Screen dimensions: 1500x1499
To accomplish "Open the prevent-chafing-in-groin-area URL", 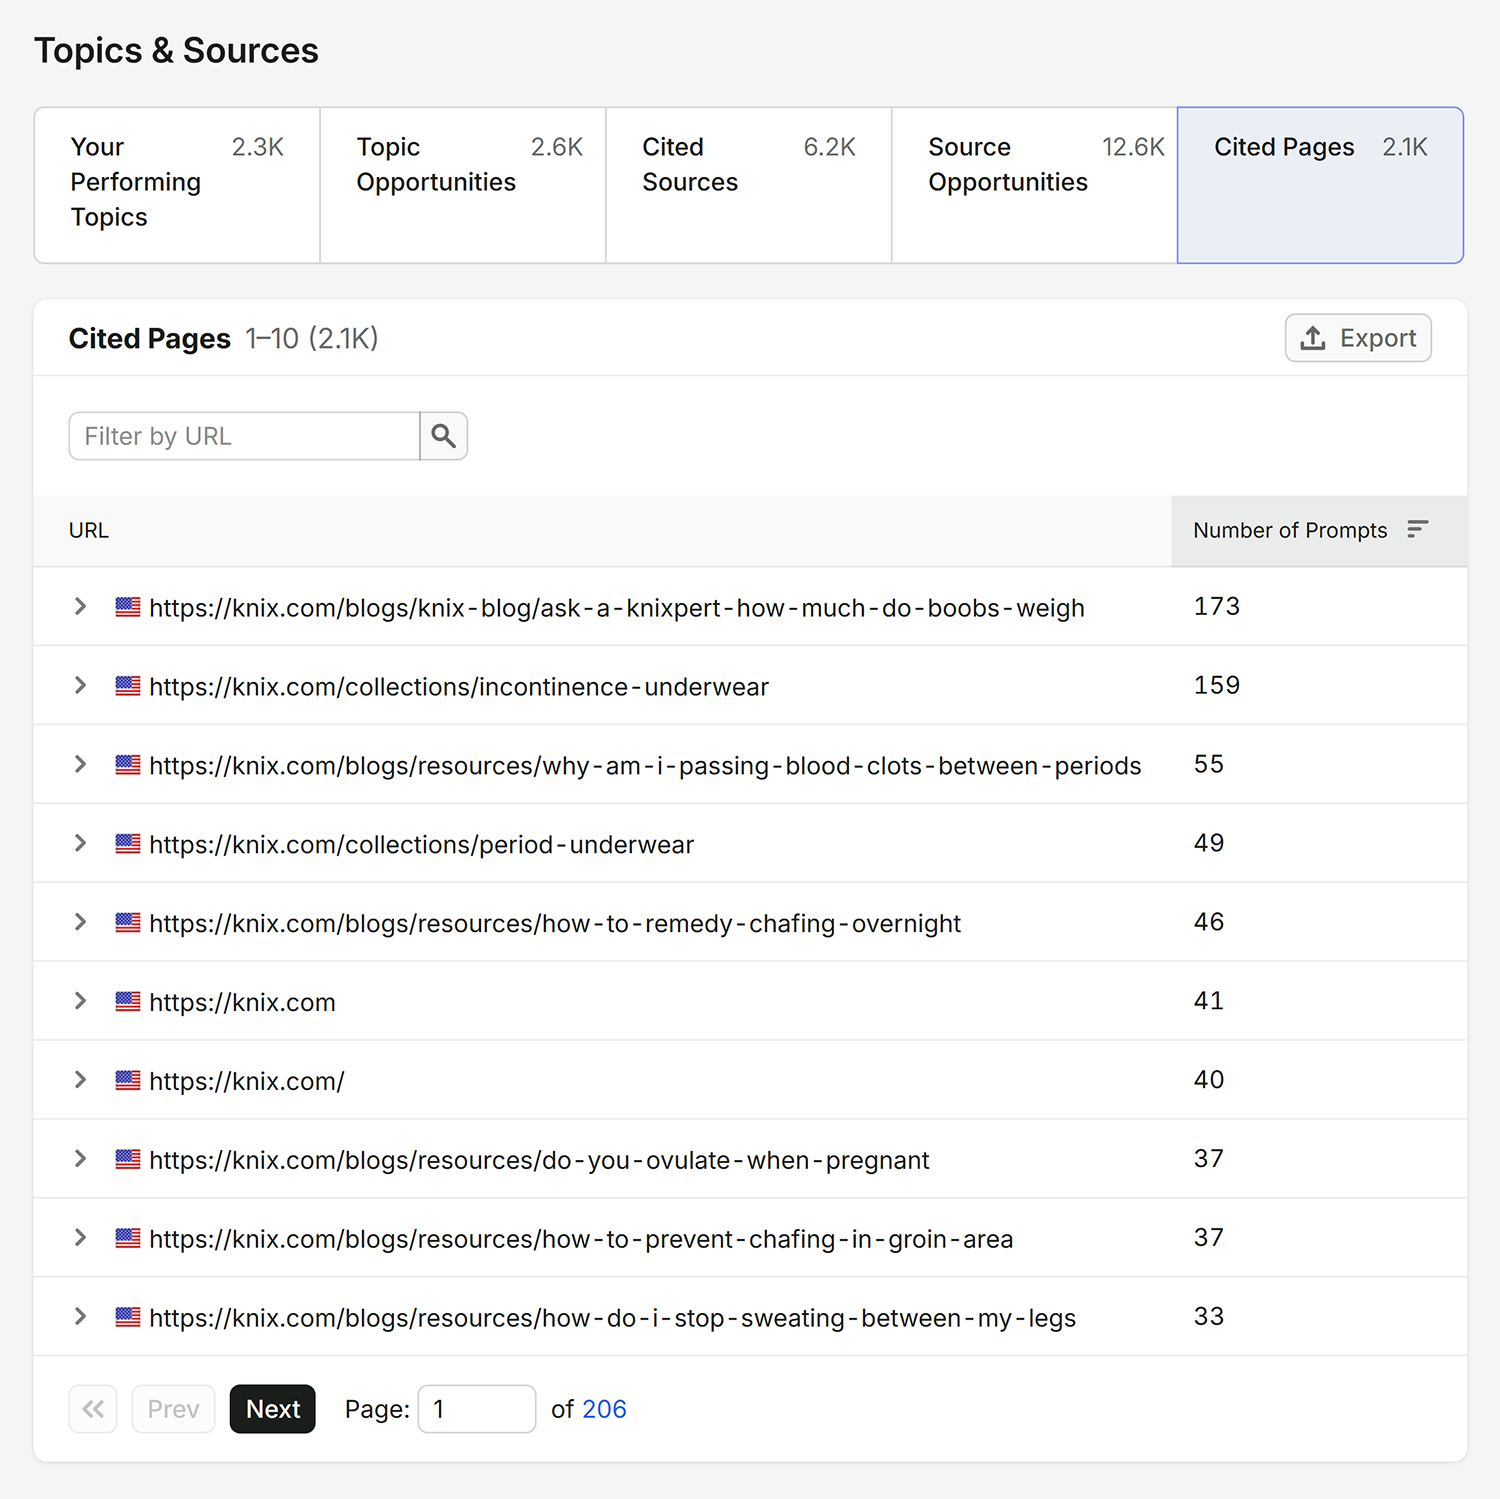I will click(581, 1239).
